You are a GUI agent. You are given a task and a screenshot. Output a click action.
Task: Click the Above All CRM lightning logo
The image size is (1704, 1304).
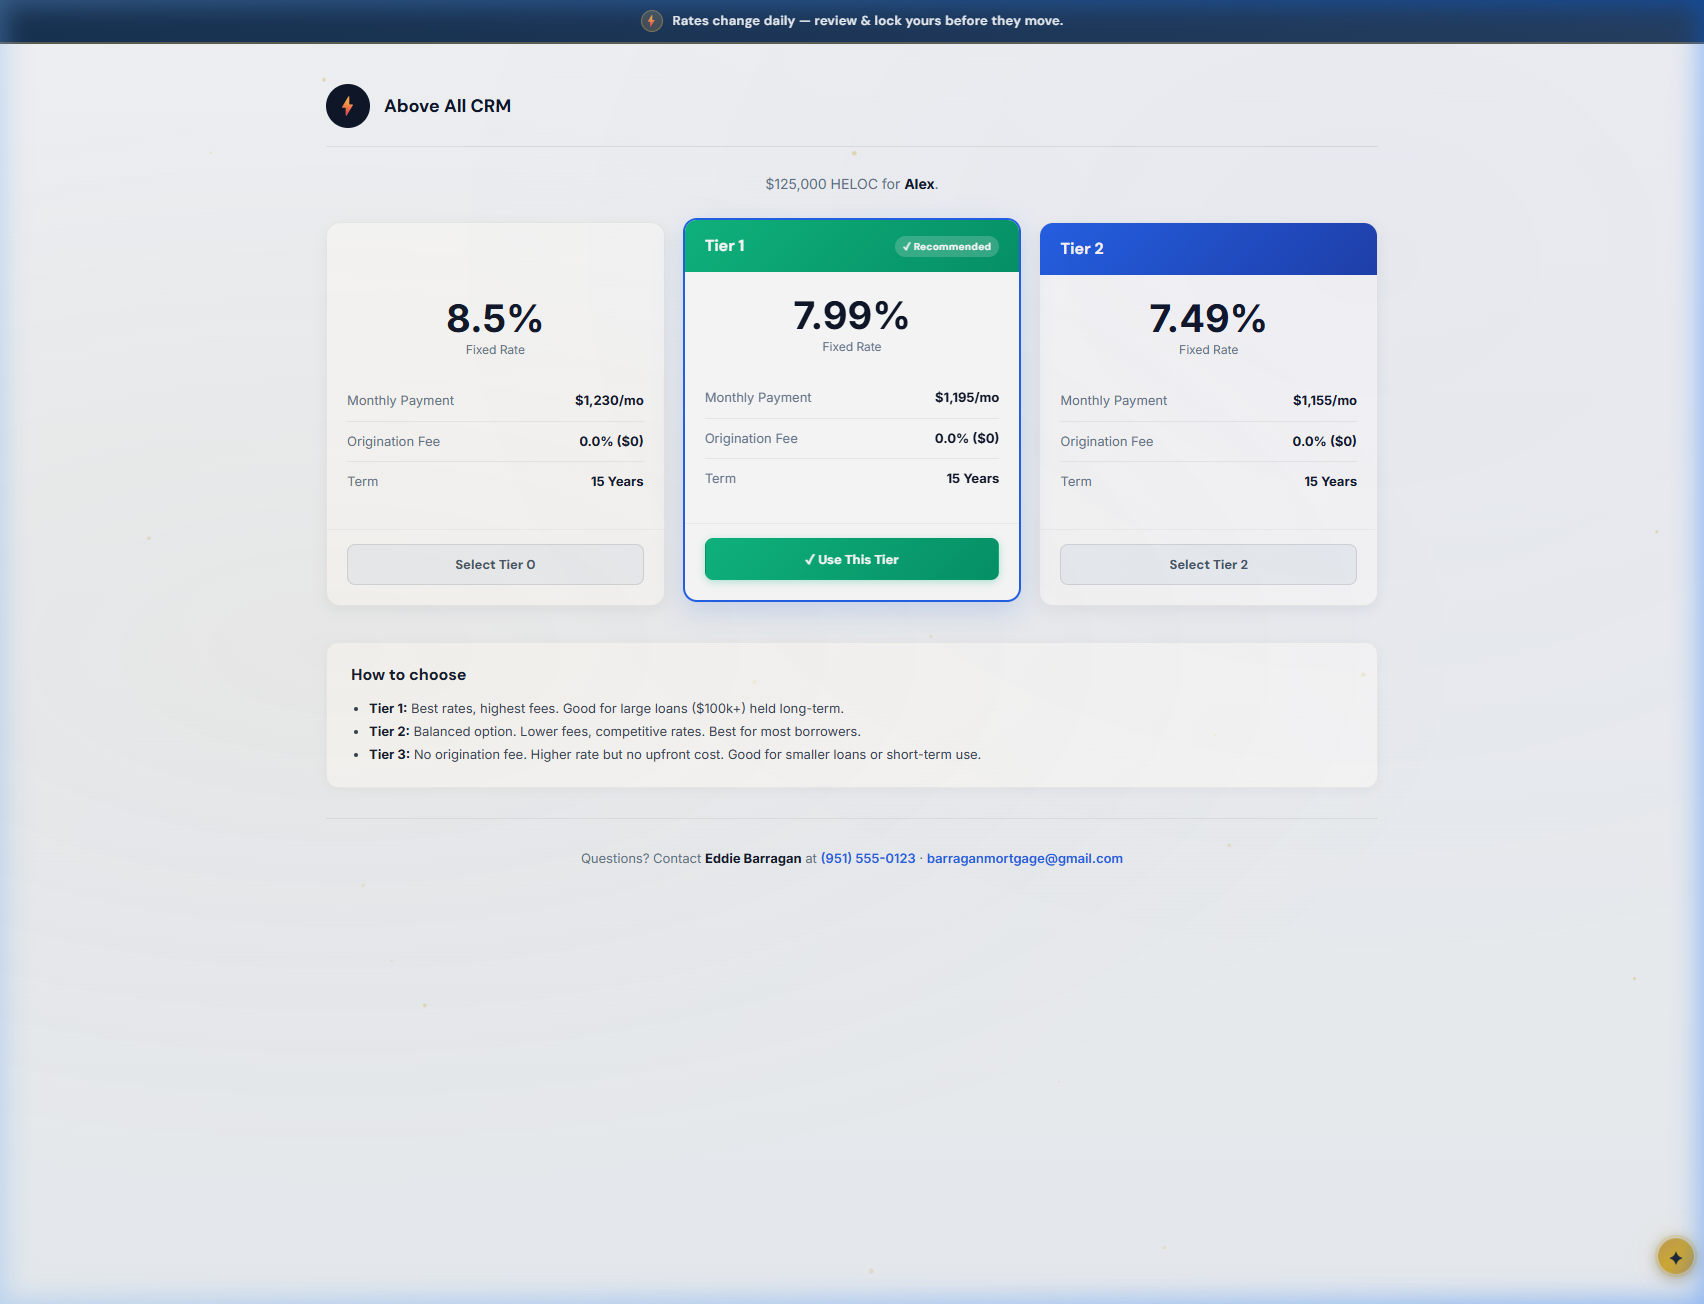(x=348, y=106)
